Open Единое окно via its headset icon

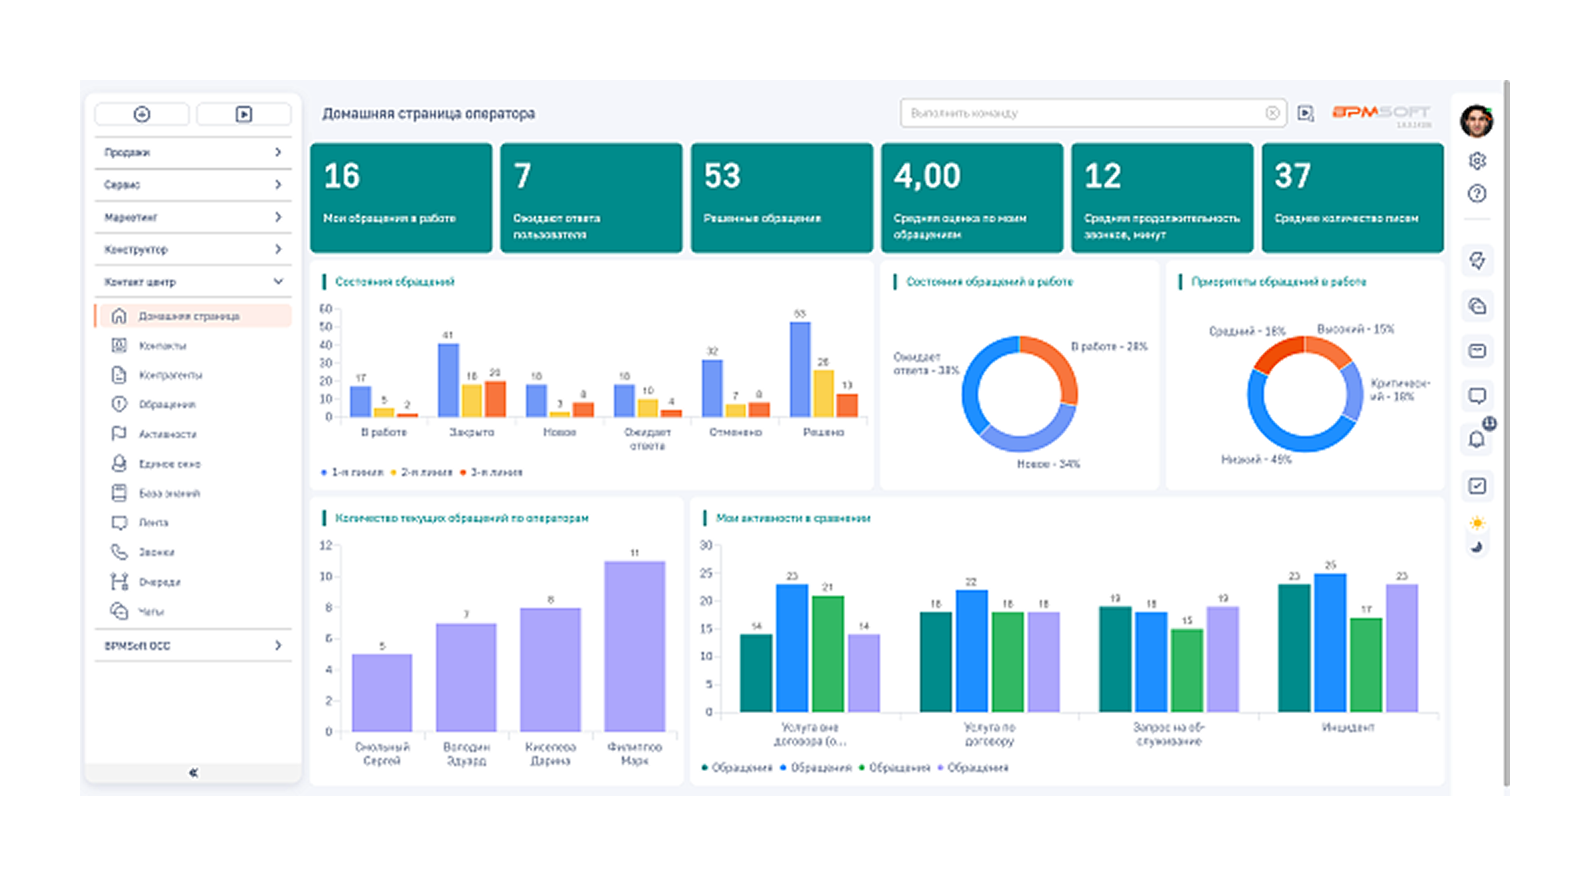pos(119,463)
